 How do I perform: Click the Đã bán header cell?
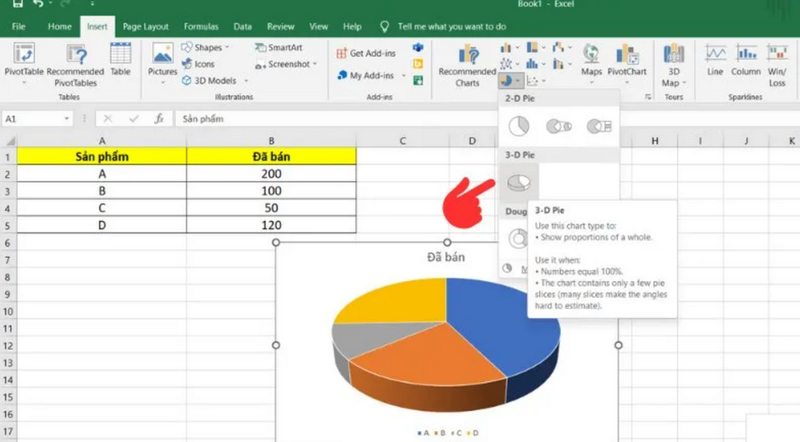pos(271,157)
